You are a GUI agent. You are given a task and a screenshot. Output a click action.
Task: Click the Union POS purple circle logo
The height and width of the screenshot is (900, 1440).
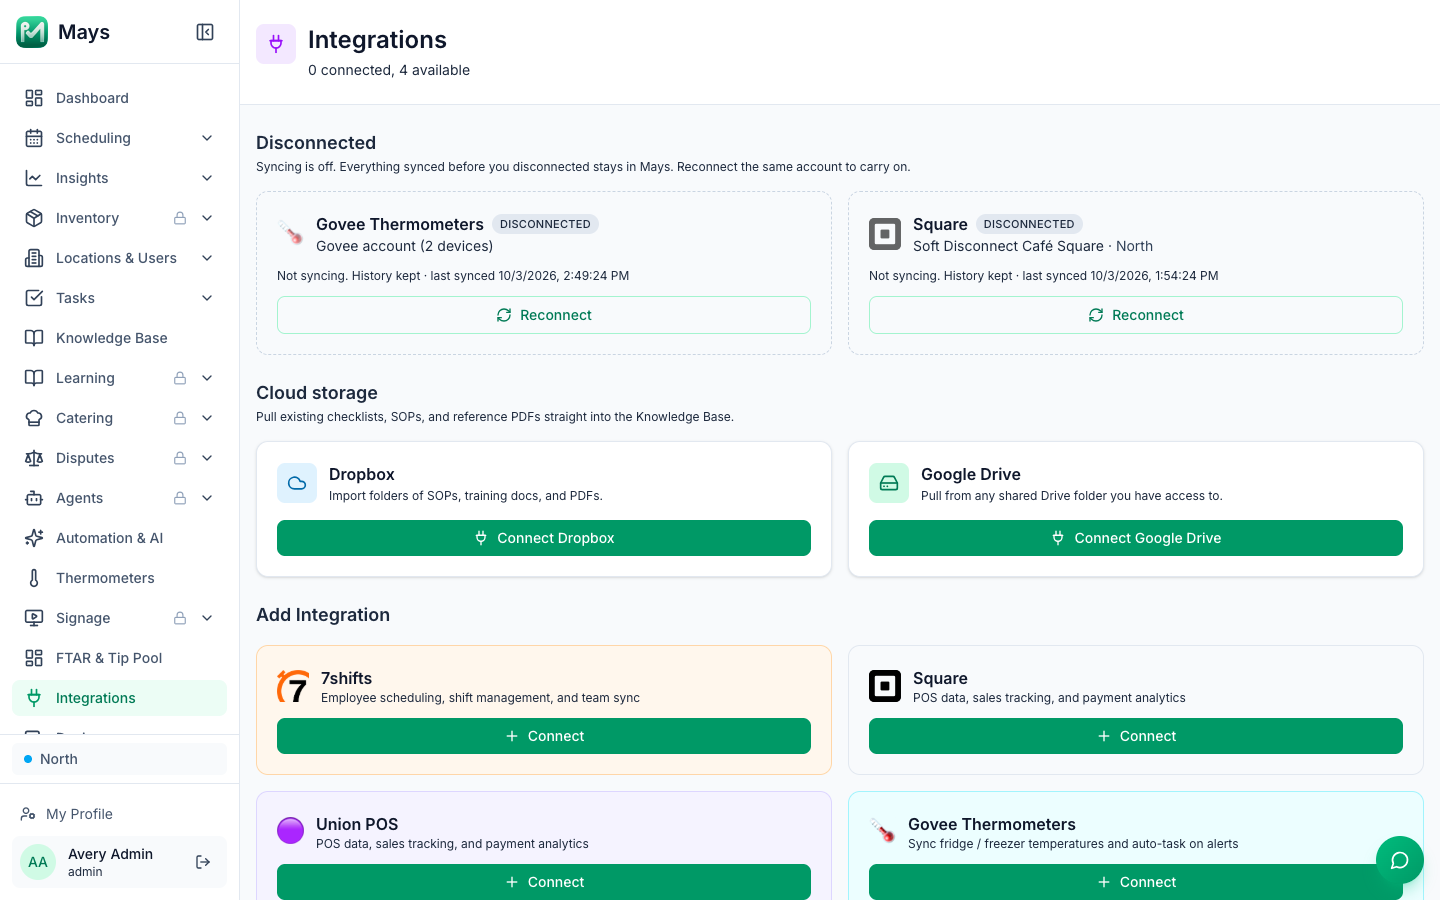point(290,831)
